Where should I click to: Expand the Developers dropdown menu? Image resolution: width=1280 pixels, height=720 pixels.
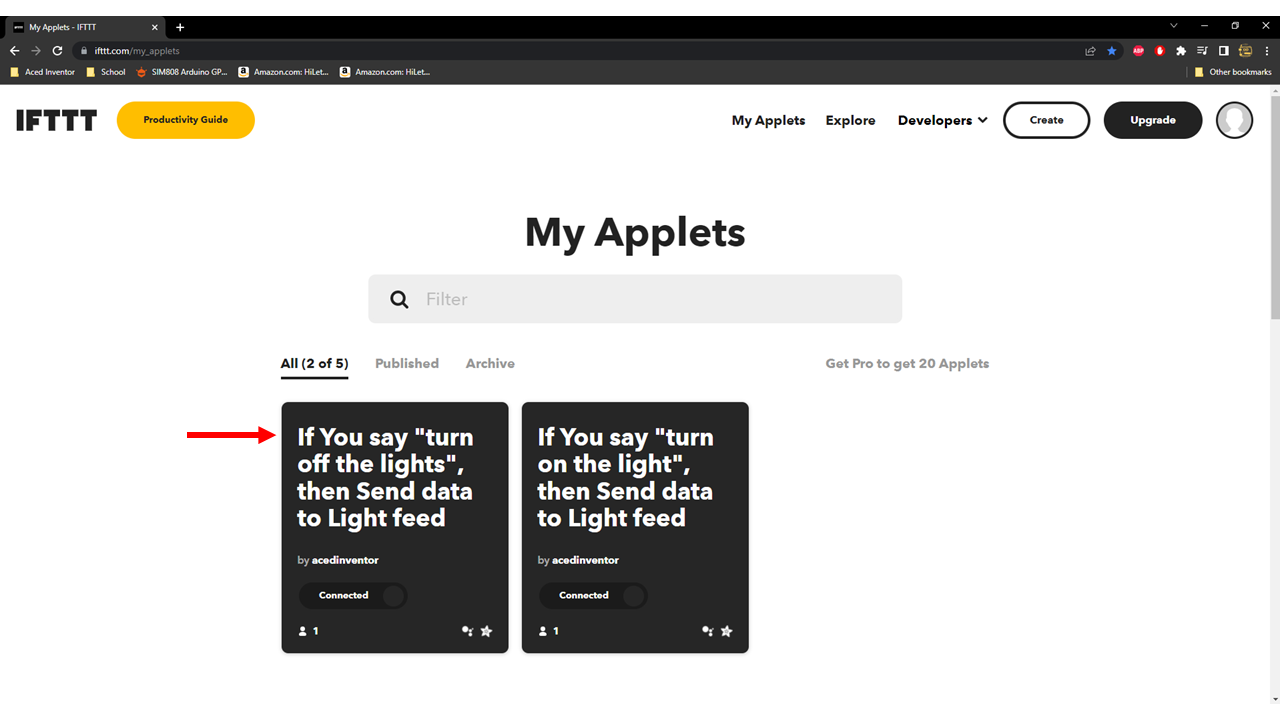942,120
